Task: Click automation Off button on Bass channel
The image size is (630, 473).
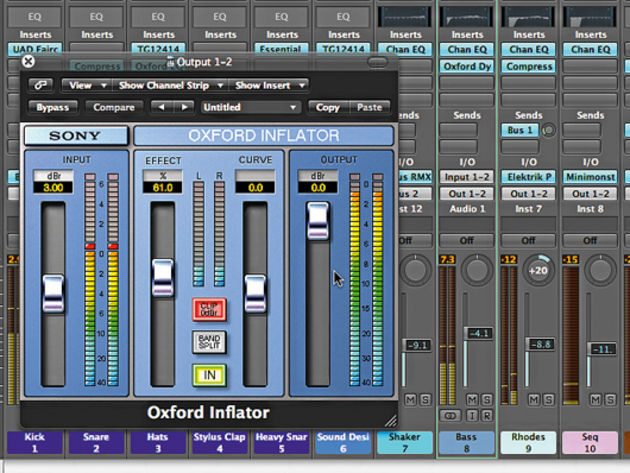Action: 467,240
